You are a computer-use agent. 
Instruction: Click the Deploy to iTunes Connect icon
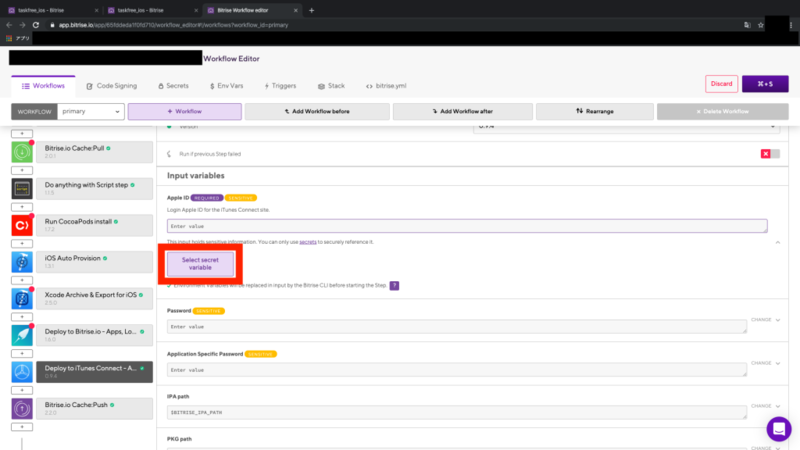[x=22, y=372]
